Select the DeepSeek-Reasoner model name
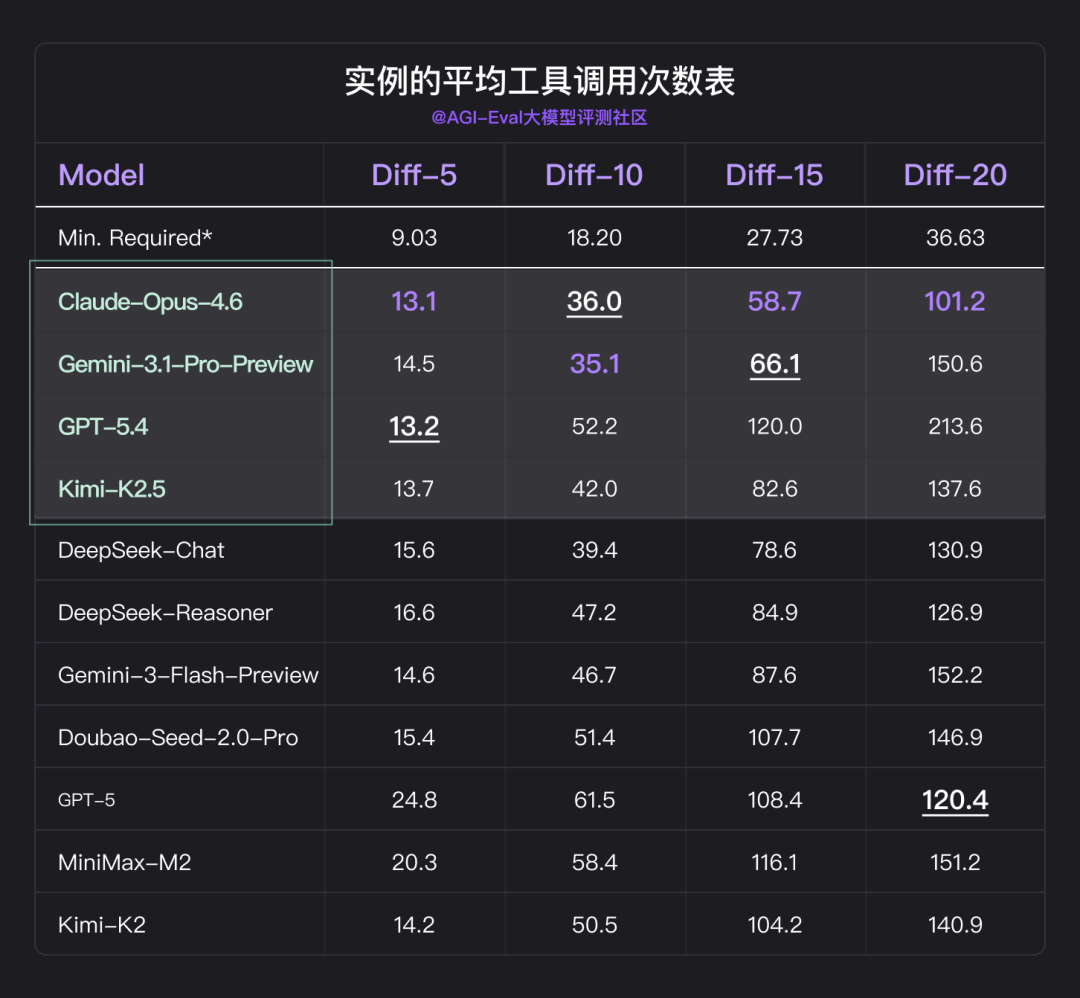The image size is (1080, 998). pyautogui.click(x=165, y=613)
